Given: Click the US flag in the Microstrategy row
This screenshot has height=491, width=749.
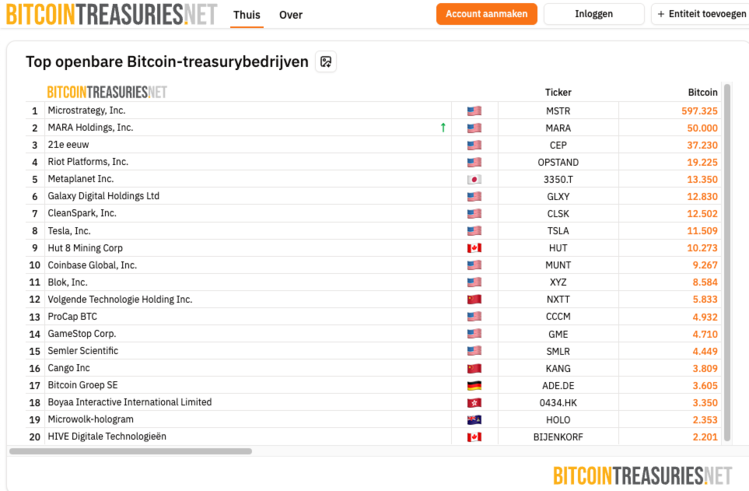Looking at the screenshot, I should coord(474,111).
